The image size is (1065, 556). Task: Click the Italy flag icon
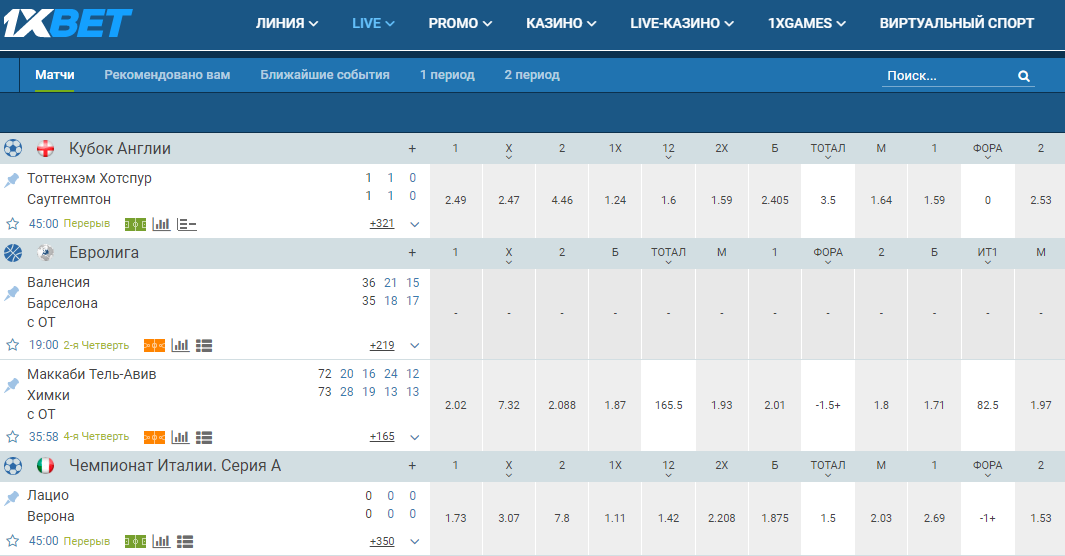tap(46, 466)
